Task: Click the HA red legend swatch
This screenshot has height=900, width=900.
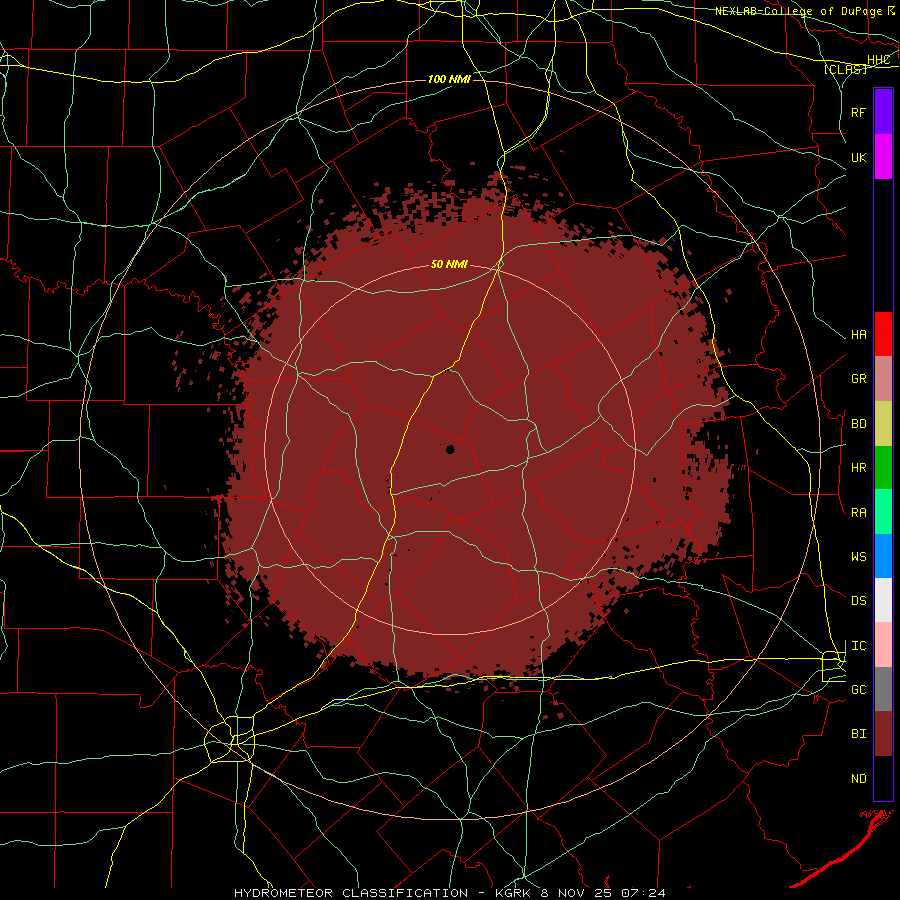Action: pyautogui.click(x=883, y=334)
